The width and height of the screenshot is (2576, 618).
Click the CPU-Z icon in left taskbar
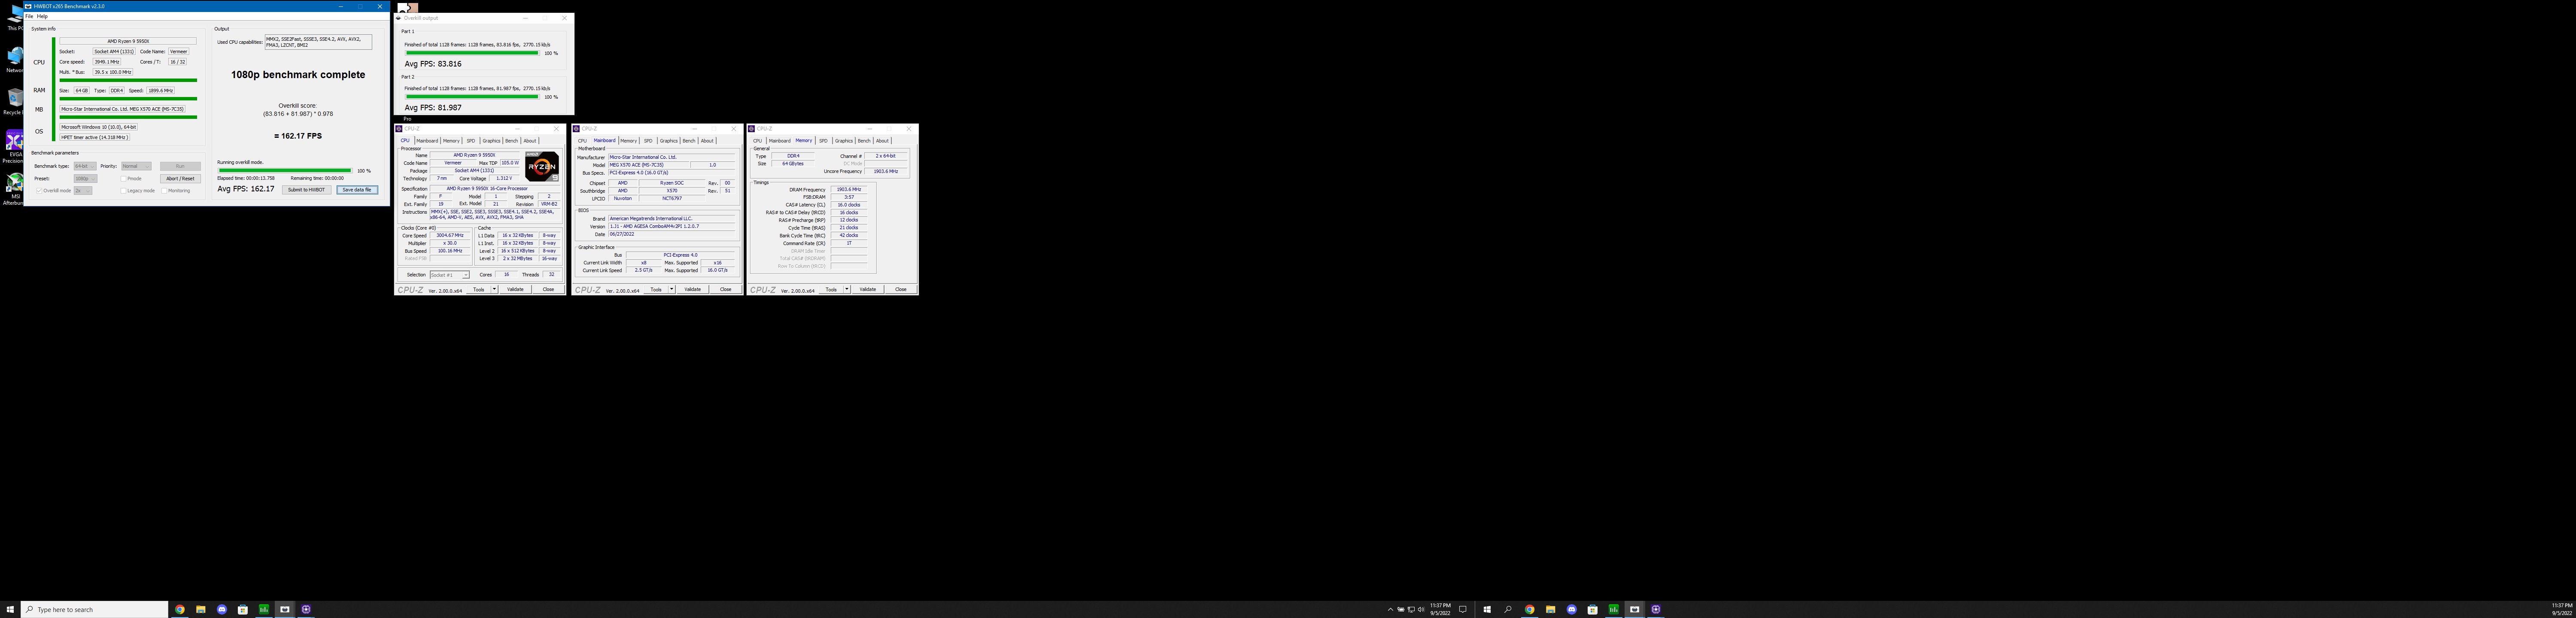[306, 609]
